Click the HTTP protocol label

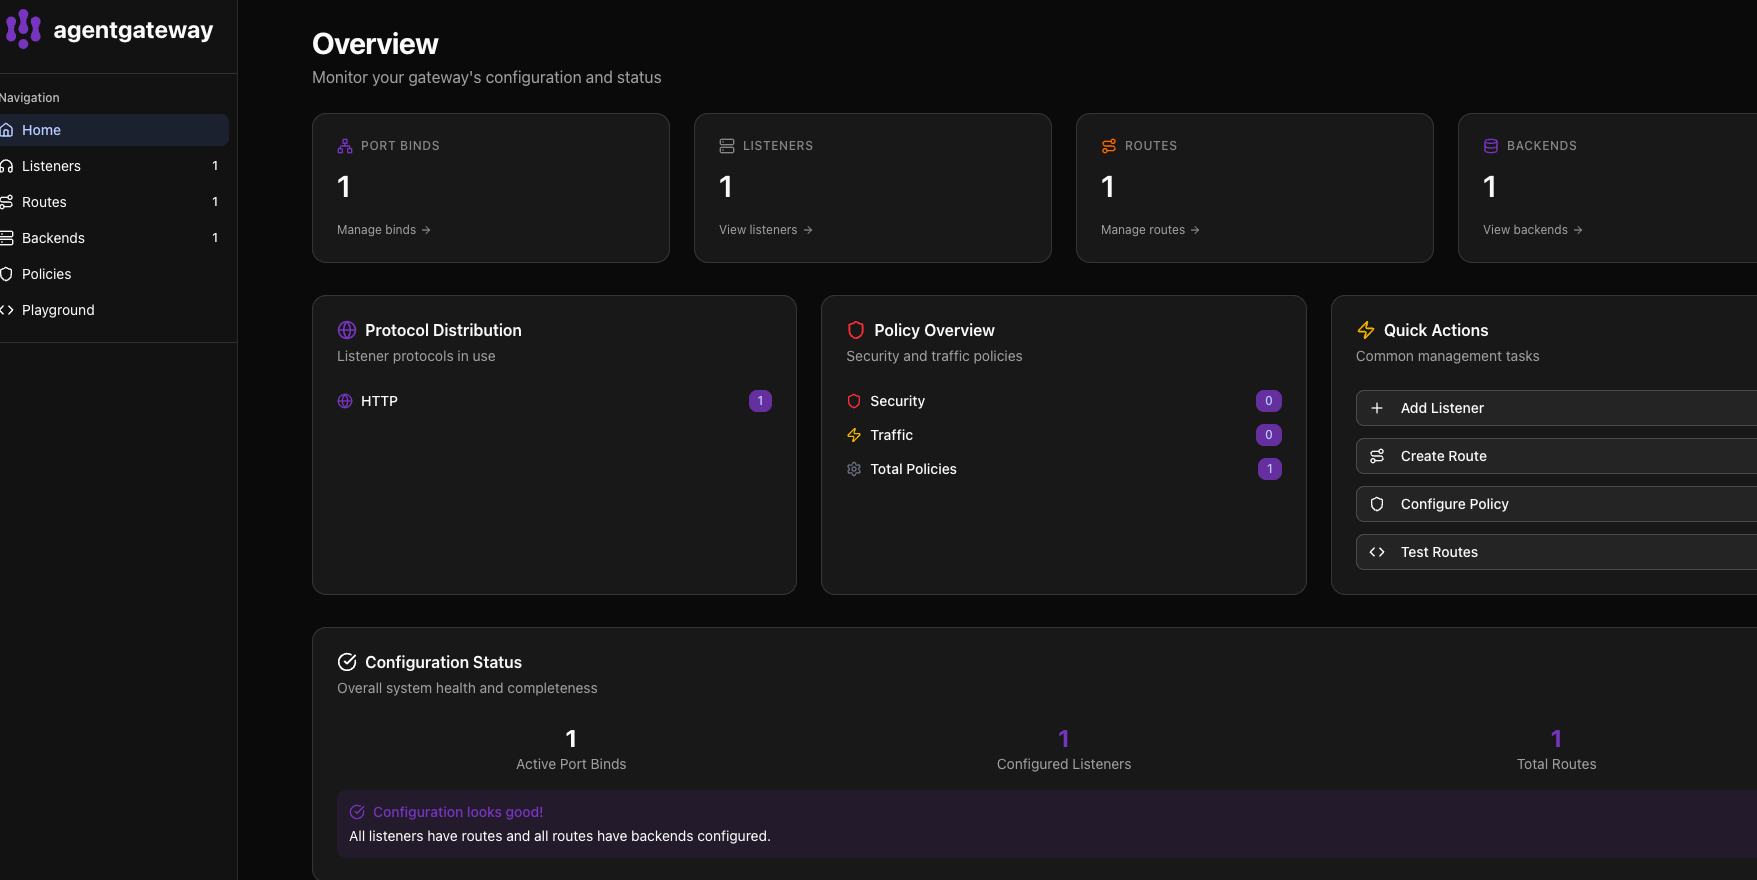tap(379, 401)
